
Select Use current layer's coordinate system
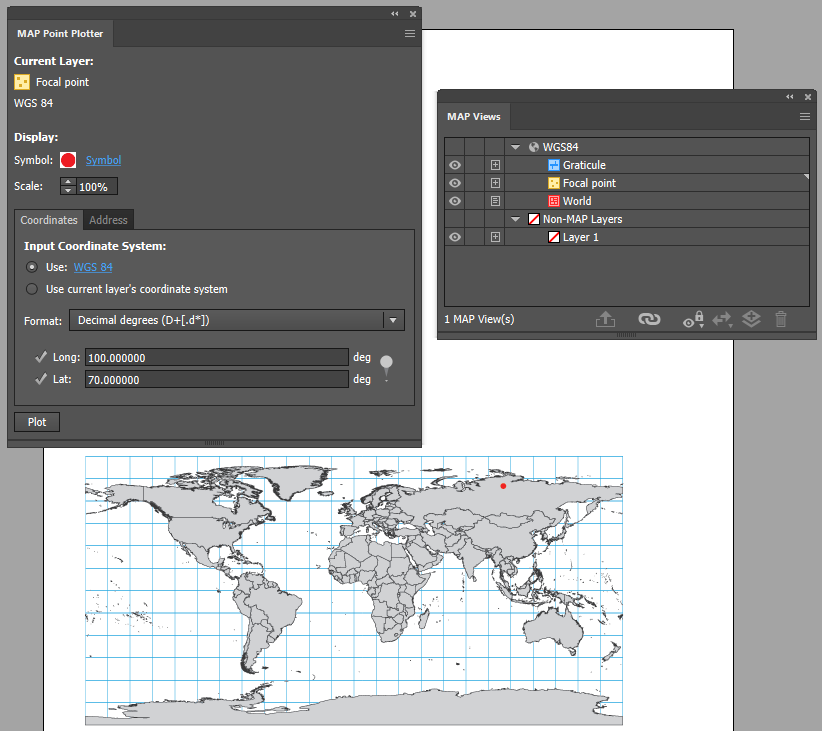click(x=32, y=289)
